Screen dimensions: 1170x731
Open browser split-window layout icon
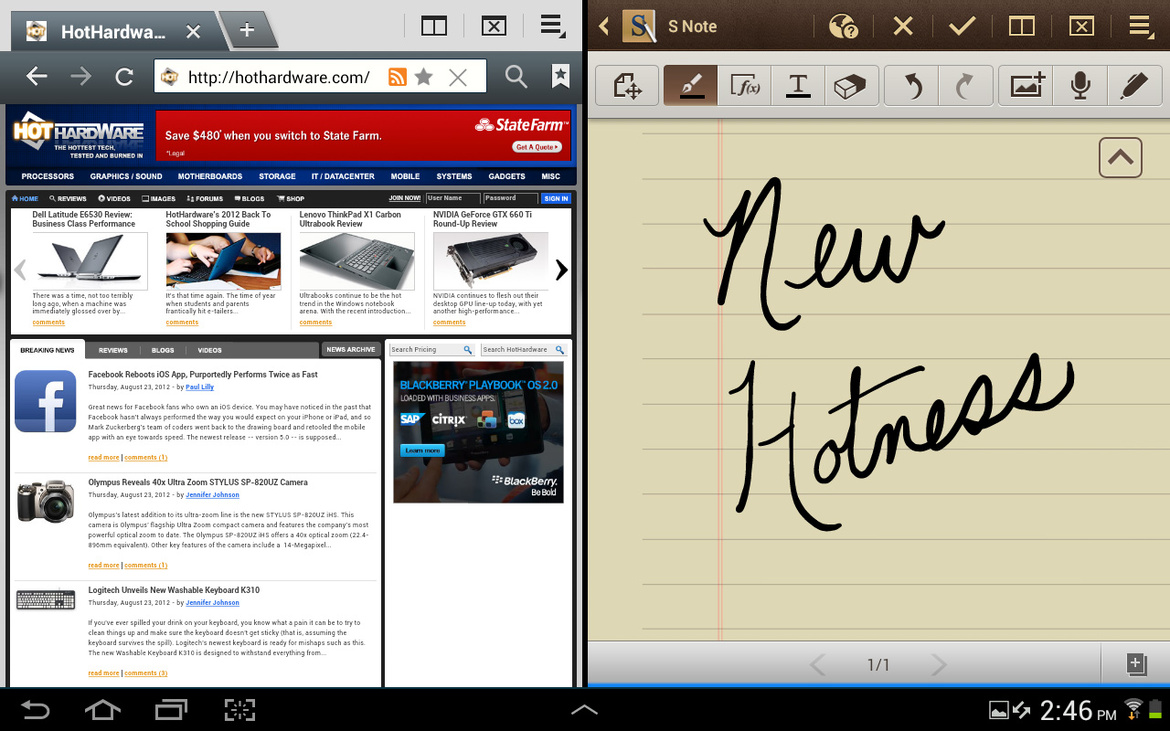point(434,27)
